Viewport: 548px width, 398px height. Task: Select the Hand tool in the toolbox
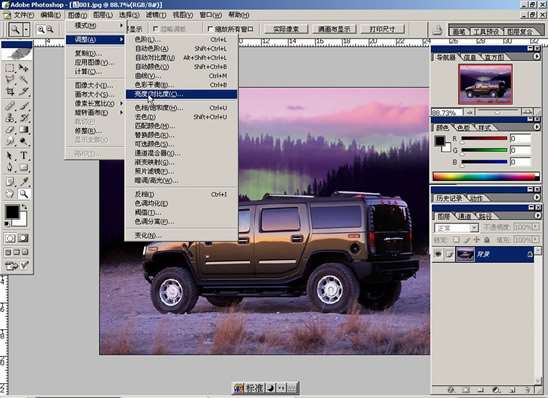tap(10, 194)
